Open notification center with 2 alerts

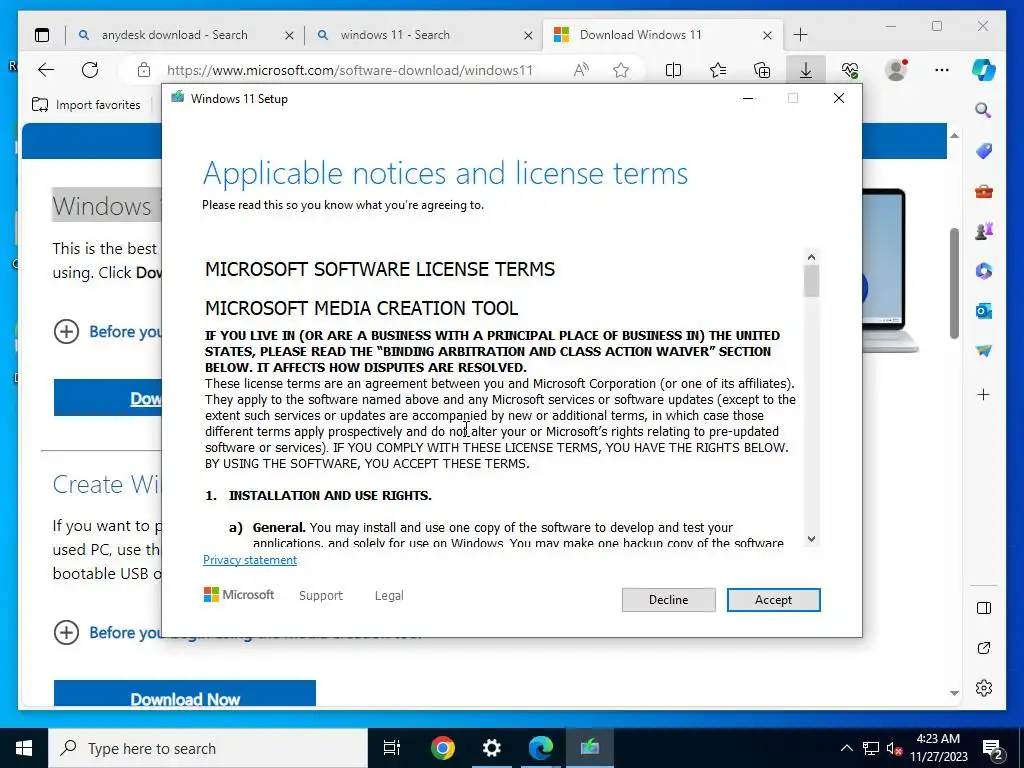tap(993, 748)
